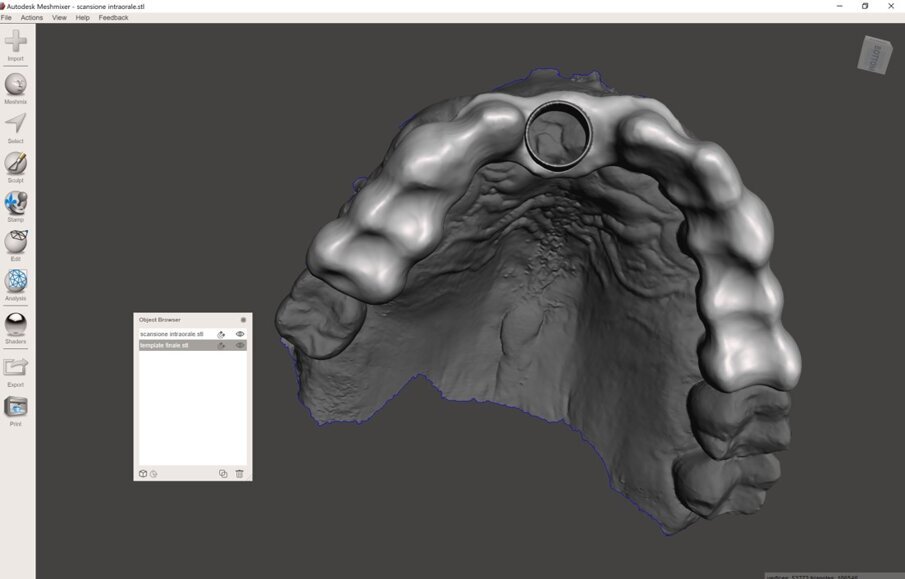Choose the Stamp tool
The height and width of the screenshot is (579, 905).
[x=15, y=202]
